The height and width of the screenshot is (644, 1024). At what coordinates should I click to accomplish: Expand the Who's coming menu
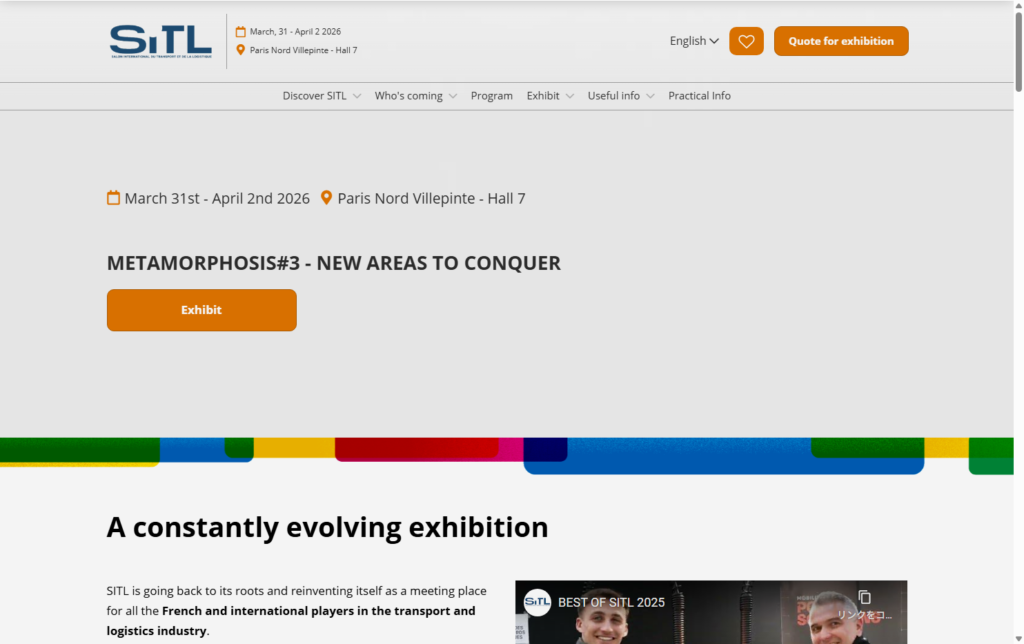pyautogui.click(x=415, y=96)
